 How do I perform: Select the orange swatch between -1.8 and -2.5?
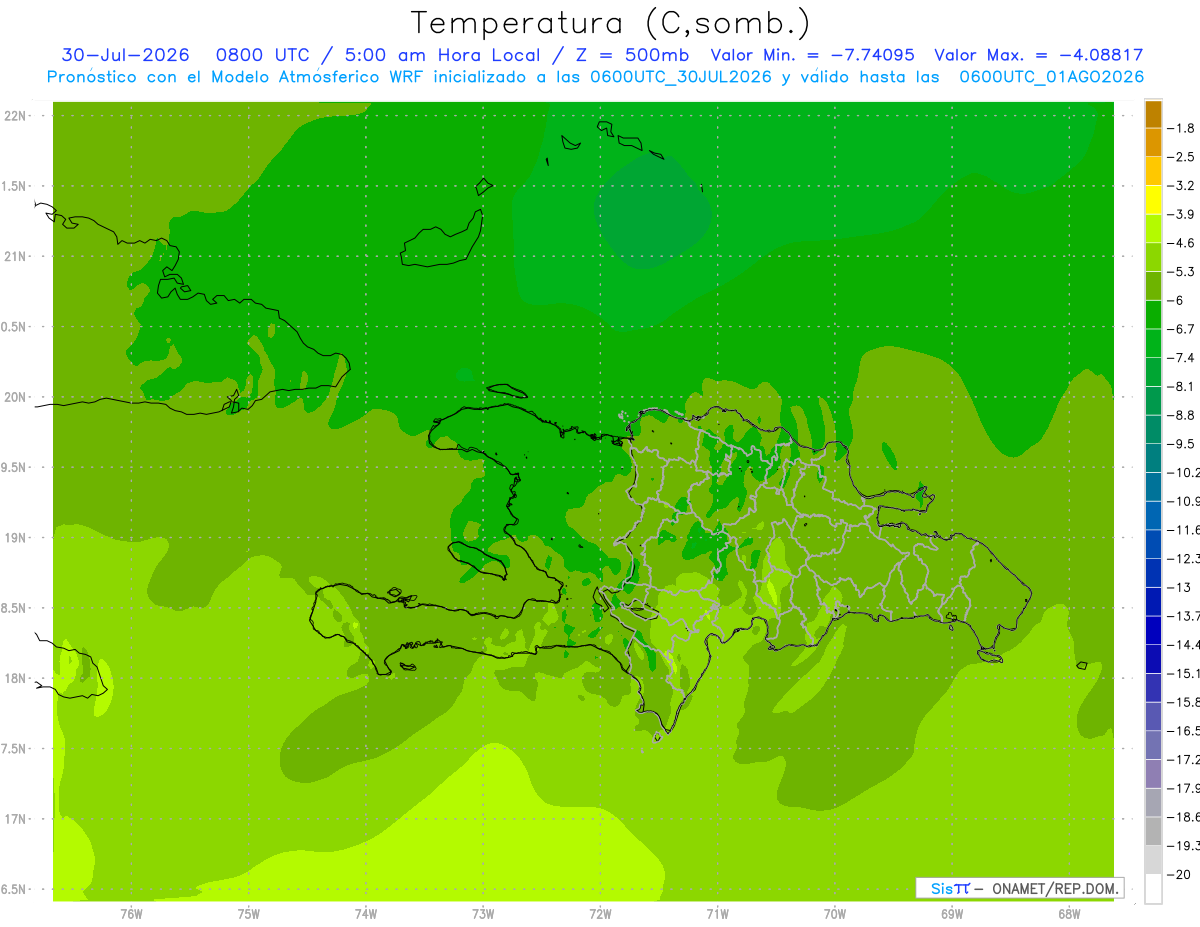coord(1153,143)
